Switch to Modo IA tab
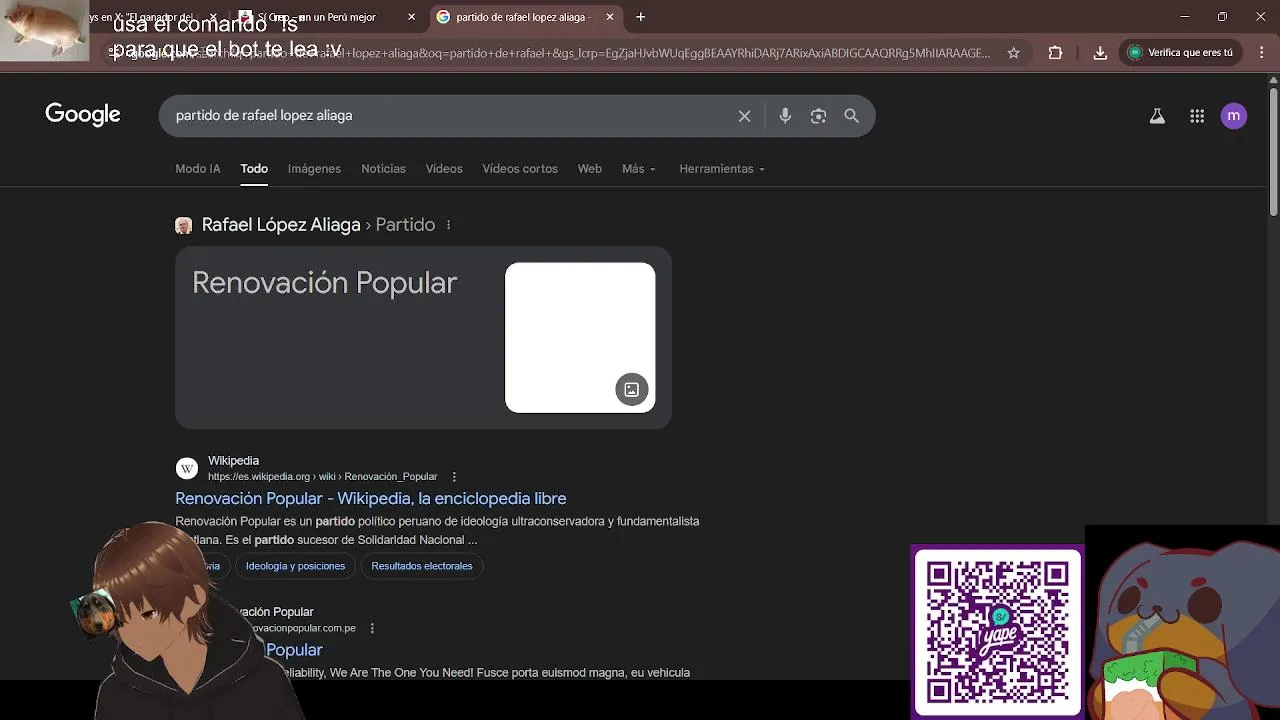The image size is (1280, 720). point(198,169)
